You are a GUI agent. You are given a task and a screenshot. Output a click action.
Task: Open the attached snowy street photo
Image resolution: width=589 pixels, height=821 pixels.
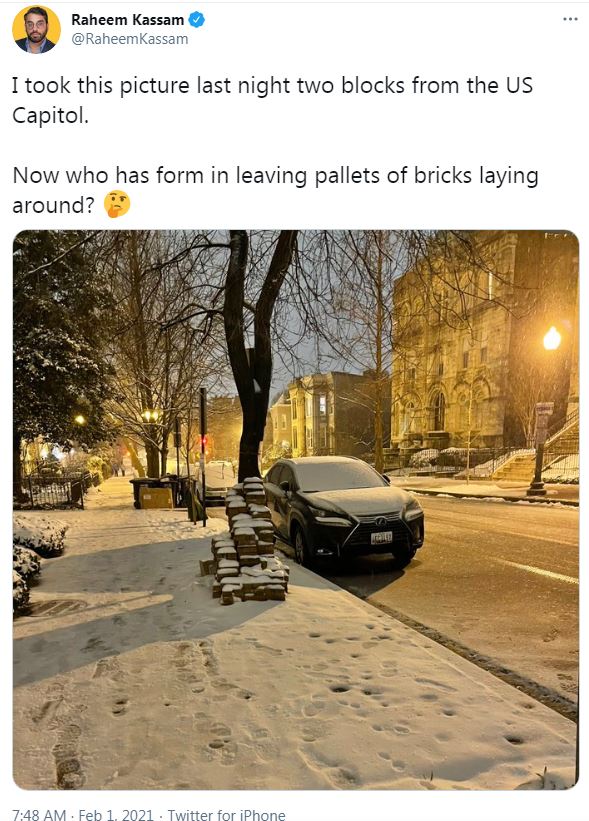[296, 509]
